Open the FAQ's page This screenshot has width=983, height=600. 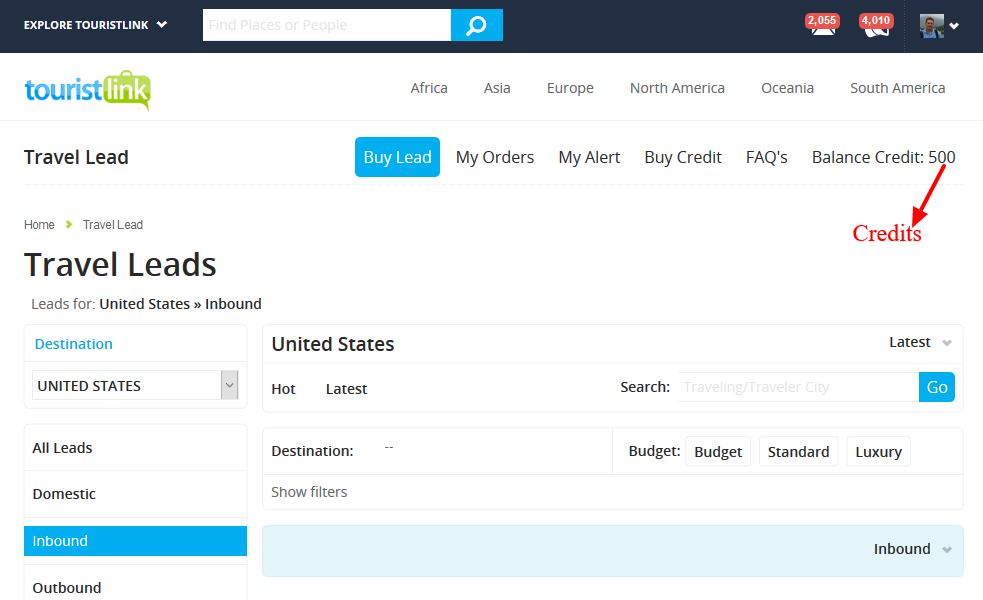[x=767, y=157]
